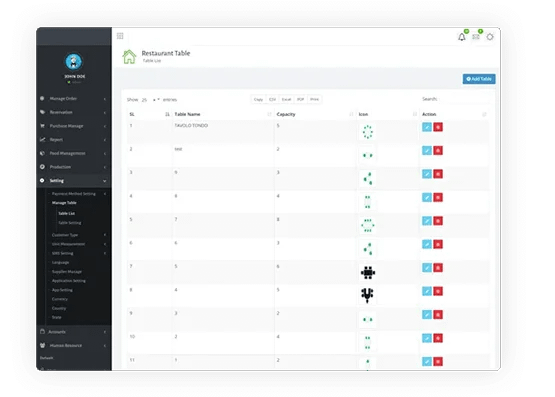Expand the Manage Order menu
Screen dimensions: 555x397
pyautogui.click(x=74, y=98)
